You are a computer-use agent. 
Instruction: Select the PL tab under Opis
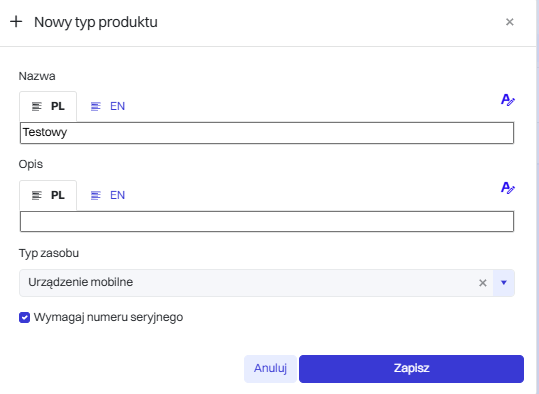(x=48, y=195)
